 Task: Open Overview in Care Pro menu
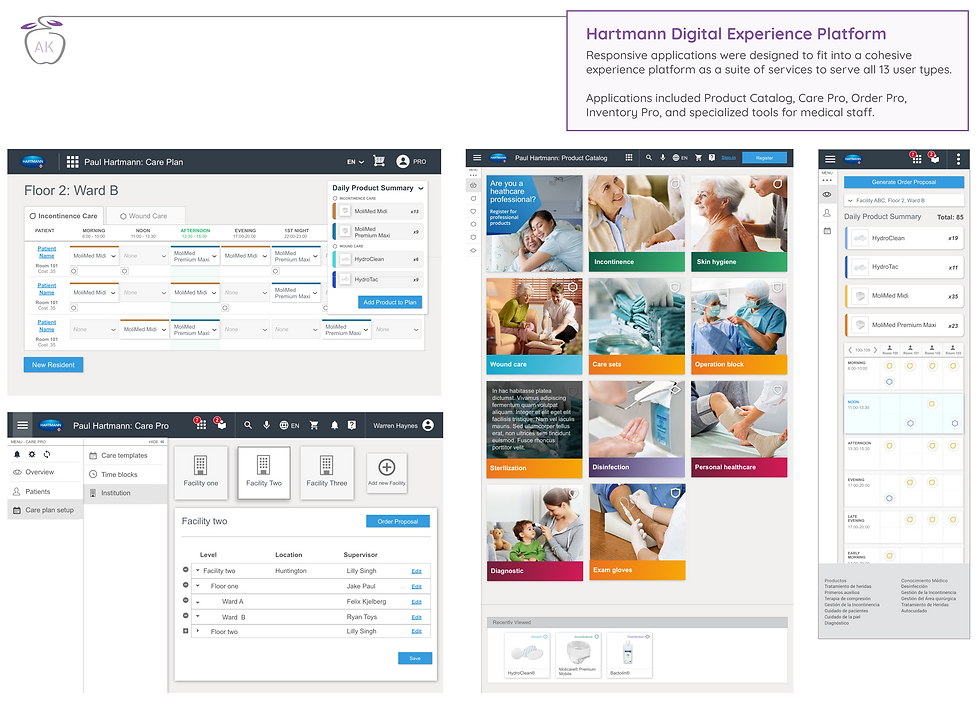point(39,472)
